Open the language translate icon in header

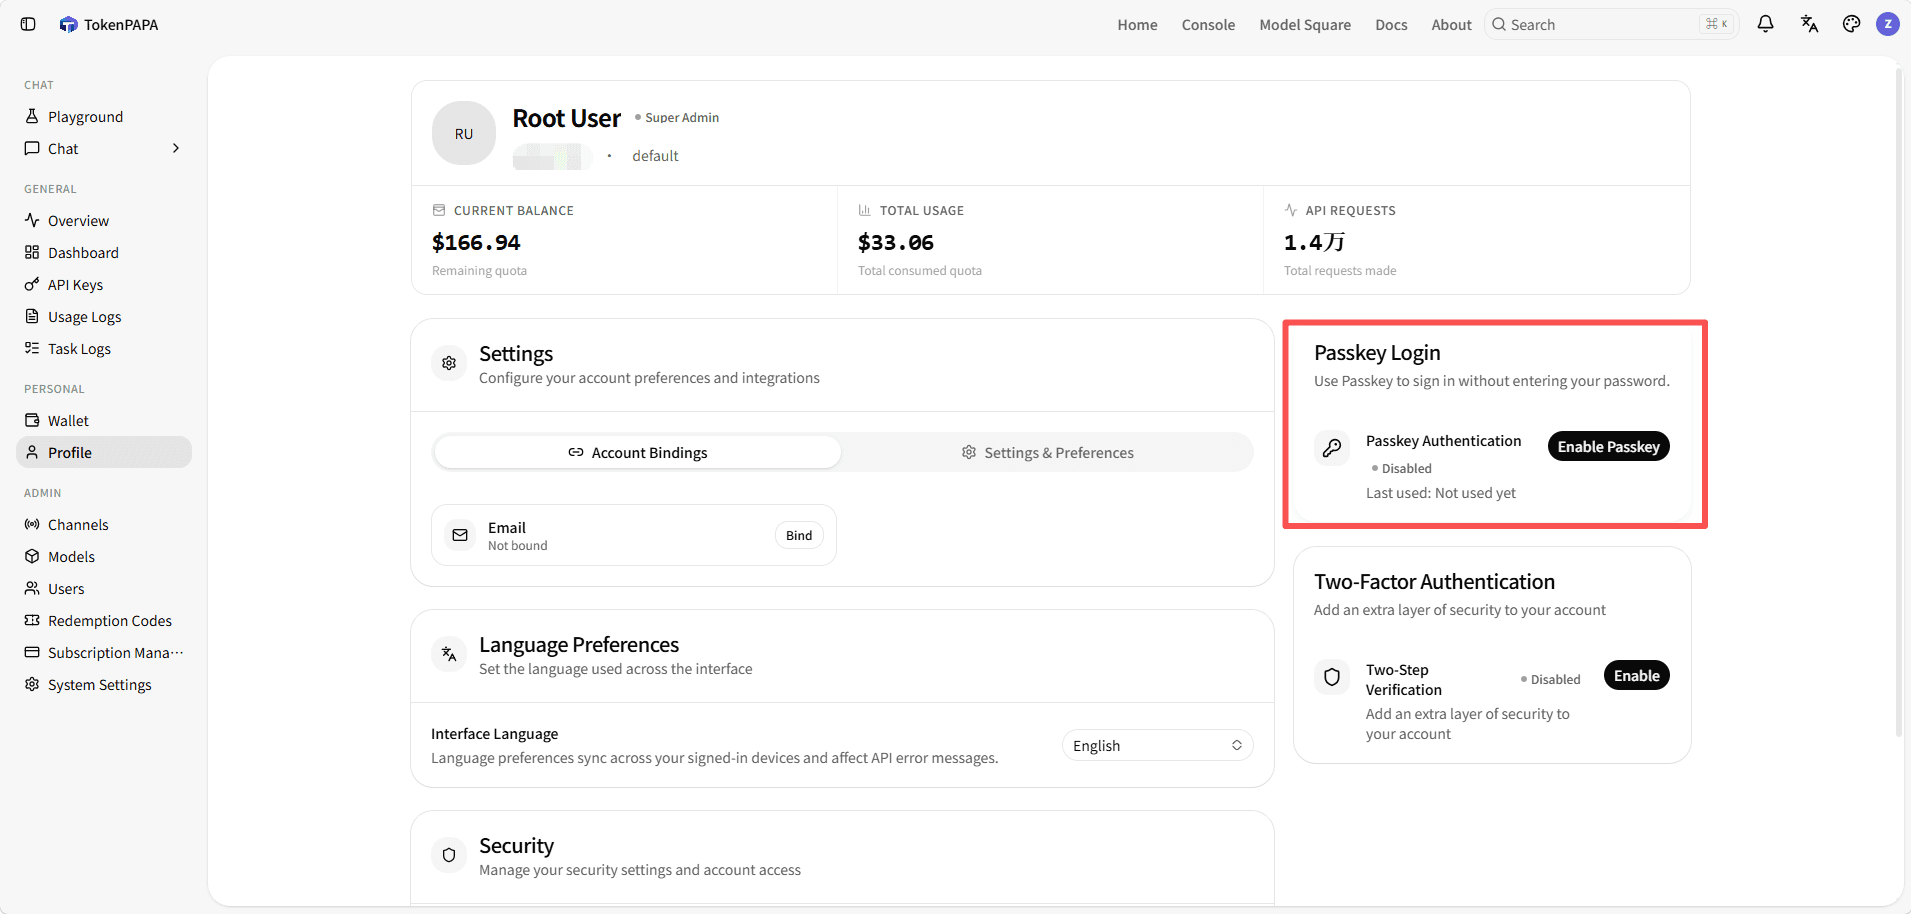1809,24
